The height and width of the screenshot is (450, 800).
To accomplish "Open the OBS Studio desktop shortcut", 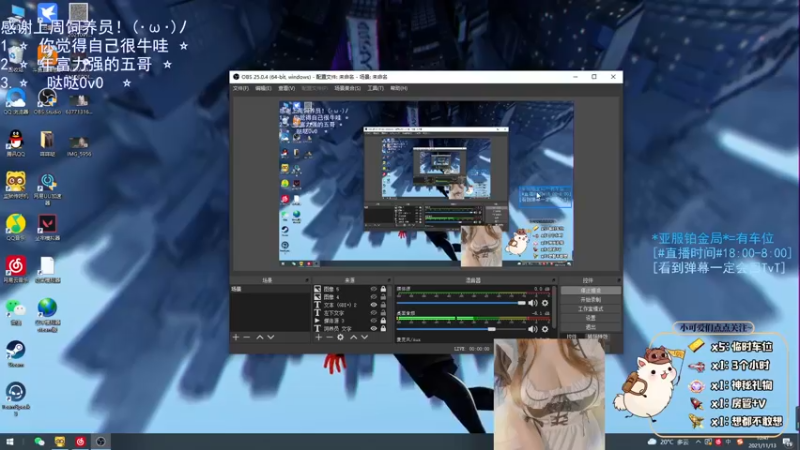I will [47, 101].
